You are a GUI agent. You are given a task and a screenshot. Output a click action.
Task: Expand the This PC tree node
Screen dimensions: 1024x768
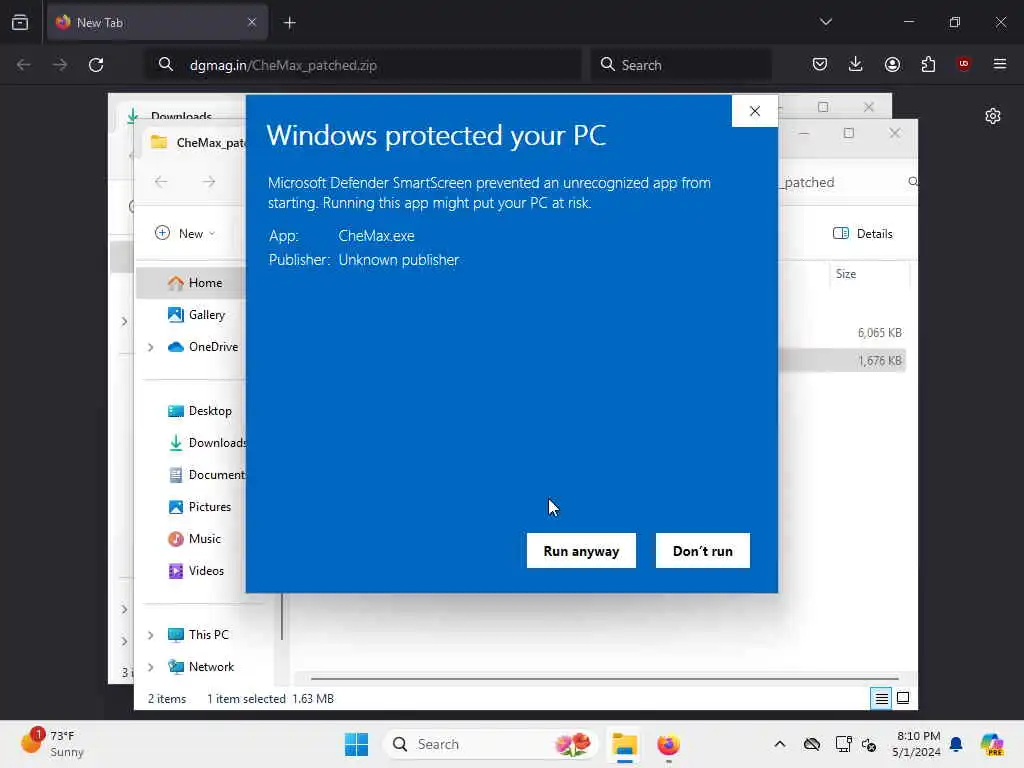[151, 635]
